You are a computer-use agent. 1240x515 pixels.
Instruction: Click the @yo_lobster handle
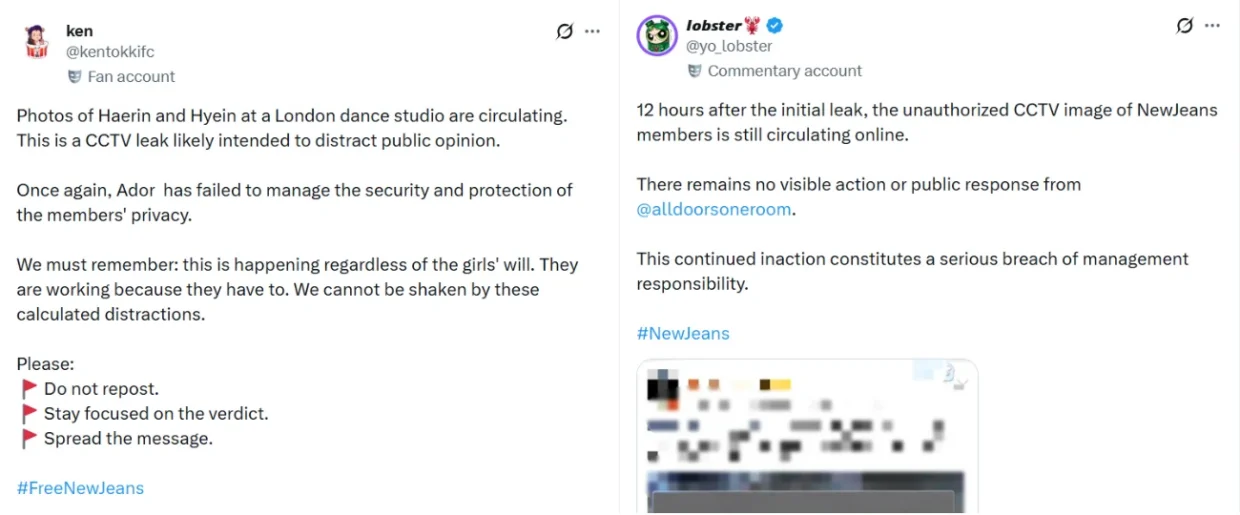tap(729, 46)
